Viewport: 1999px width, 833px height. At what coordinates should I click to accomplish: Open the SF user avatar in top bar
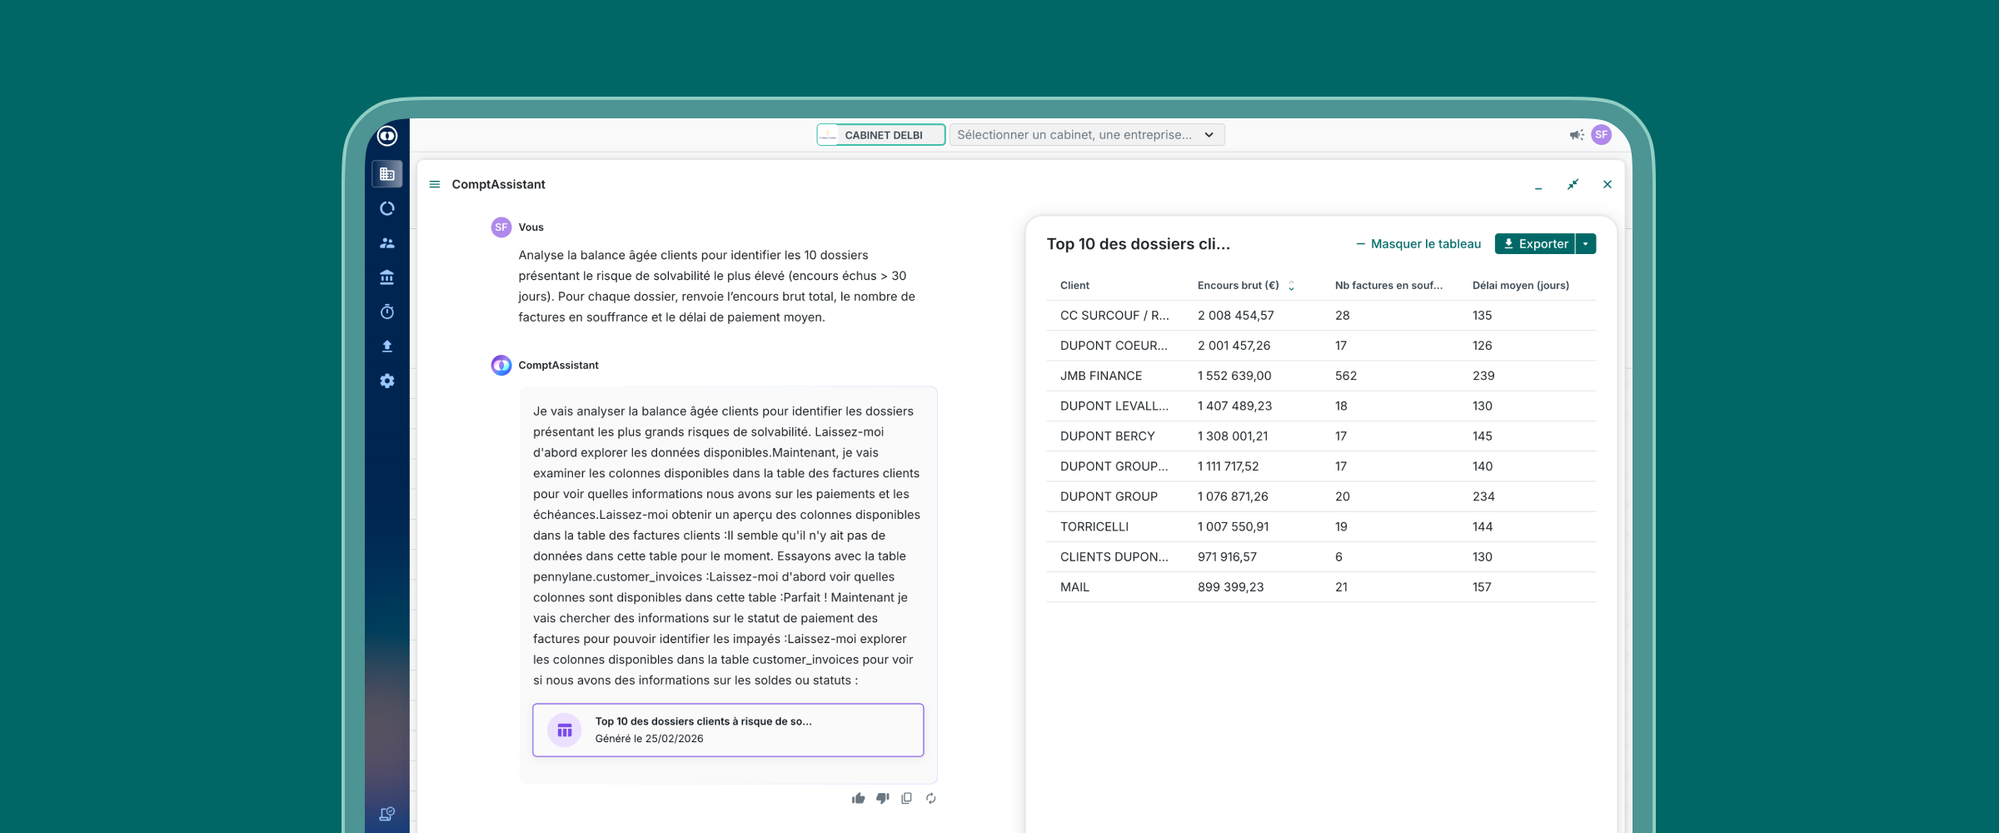[x=1601, y=135]
